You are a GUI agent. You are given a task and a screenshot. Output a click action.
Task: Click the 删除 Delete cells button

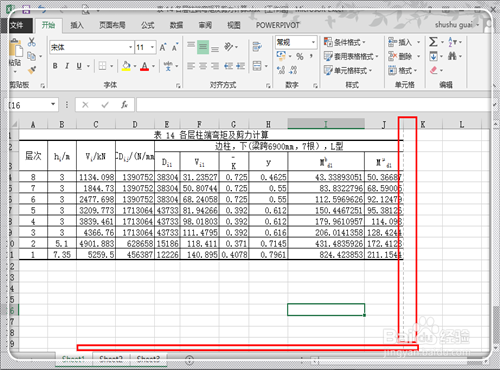404,56
